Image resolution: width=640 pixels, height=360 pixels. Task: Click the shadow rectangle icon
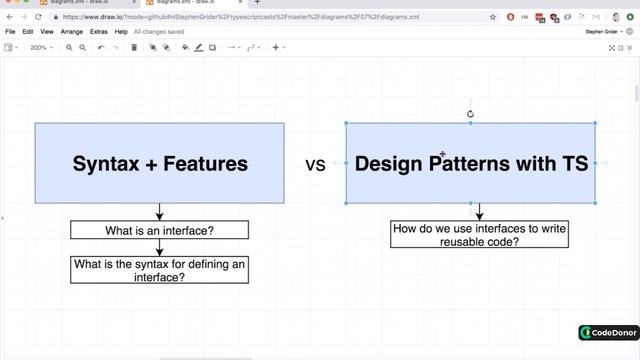[x=212, y=47]
